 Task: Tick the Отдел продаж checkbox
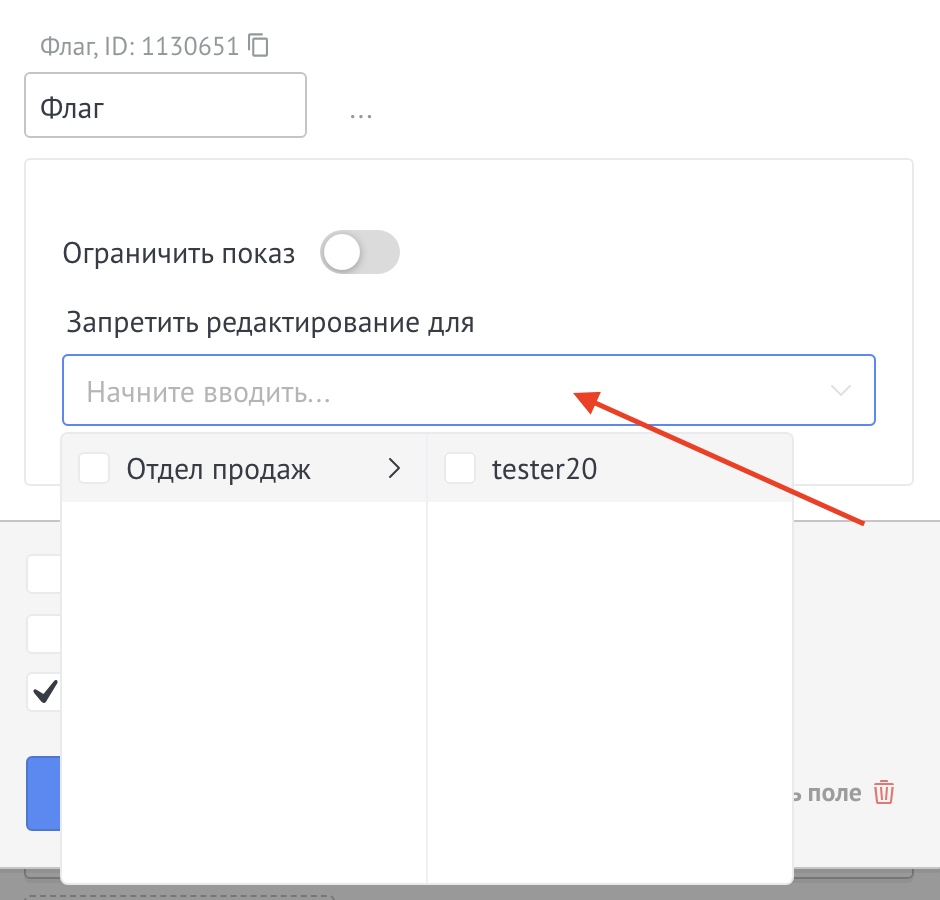tap(93, 467)
